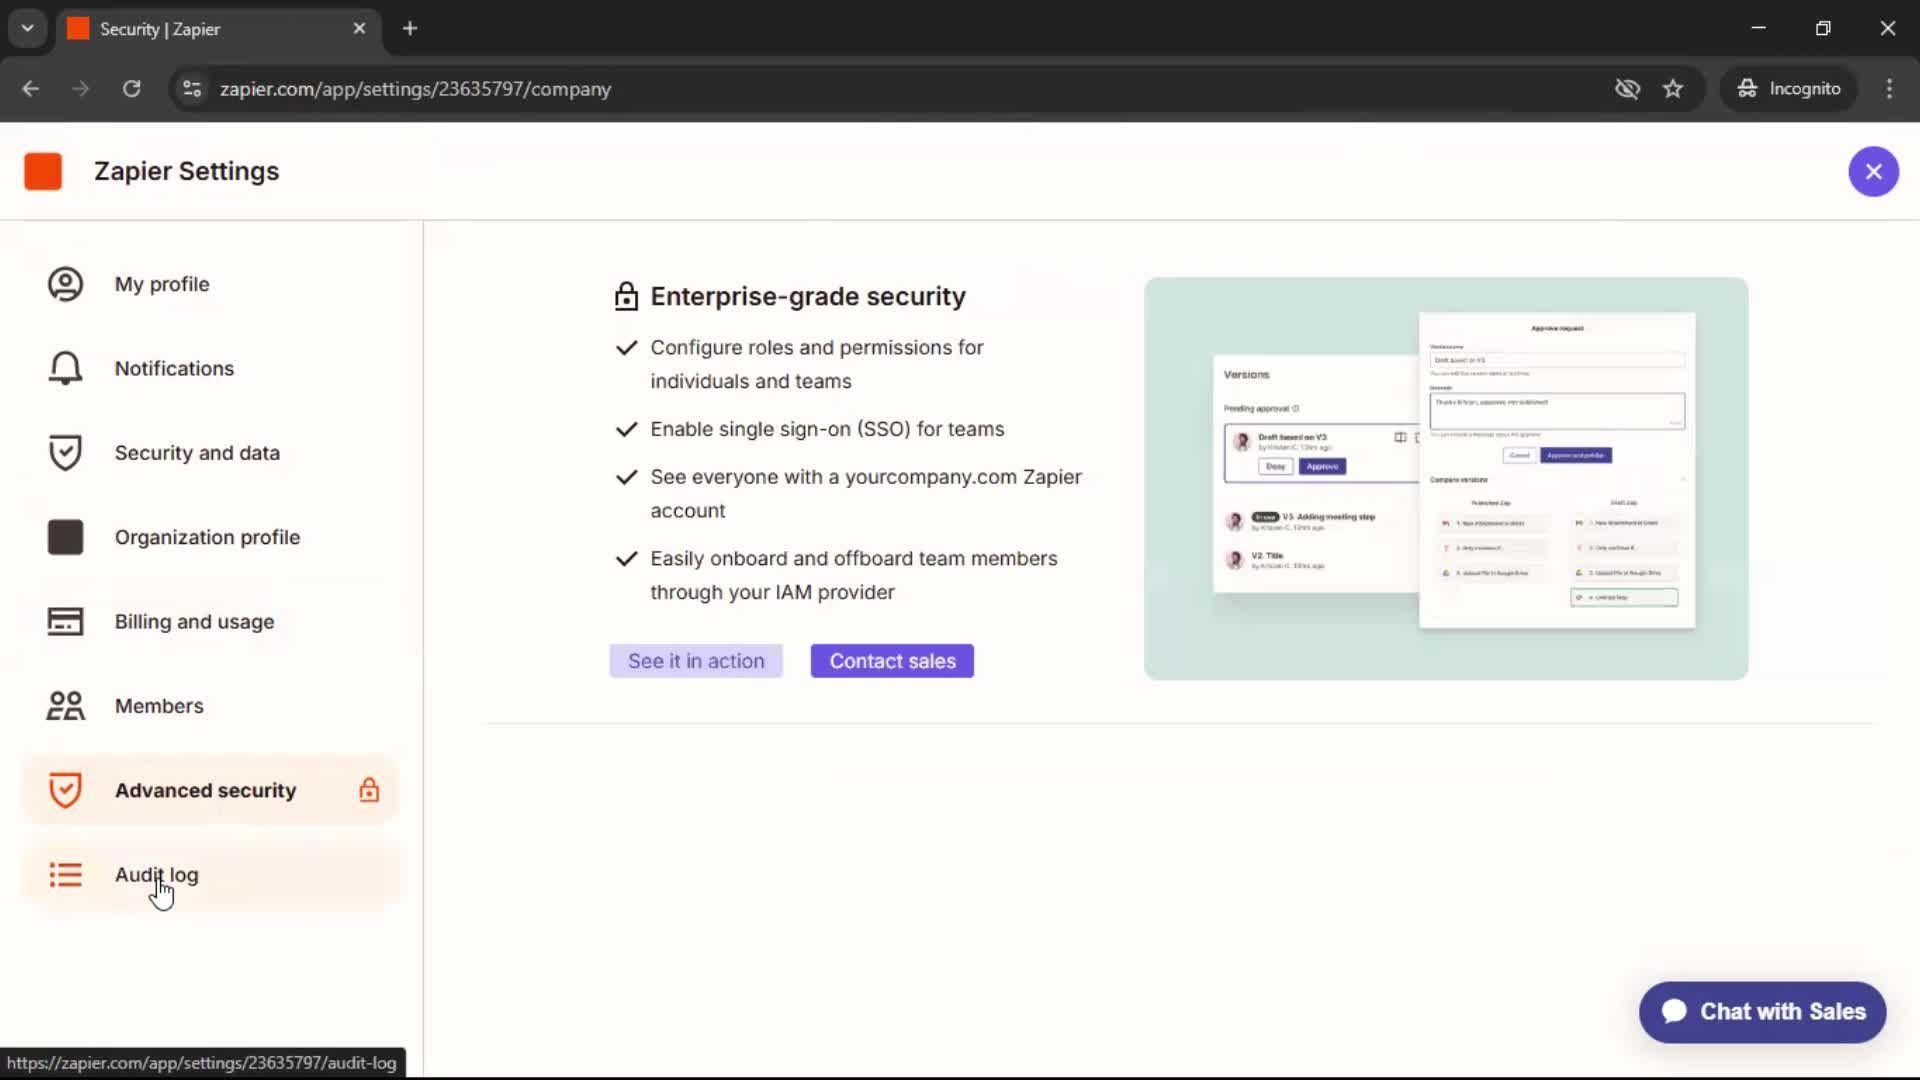The height and width of the screenshot is (1080, 1920).
Task: Click the Members people icon
Action: point(65,706)
